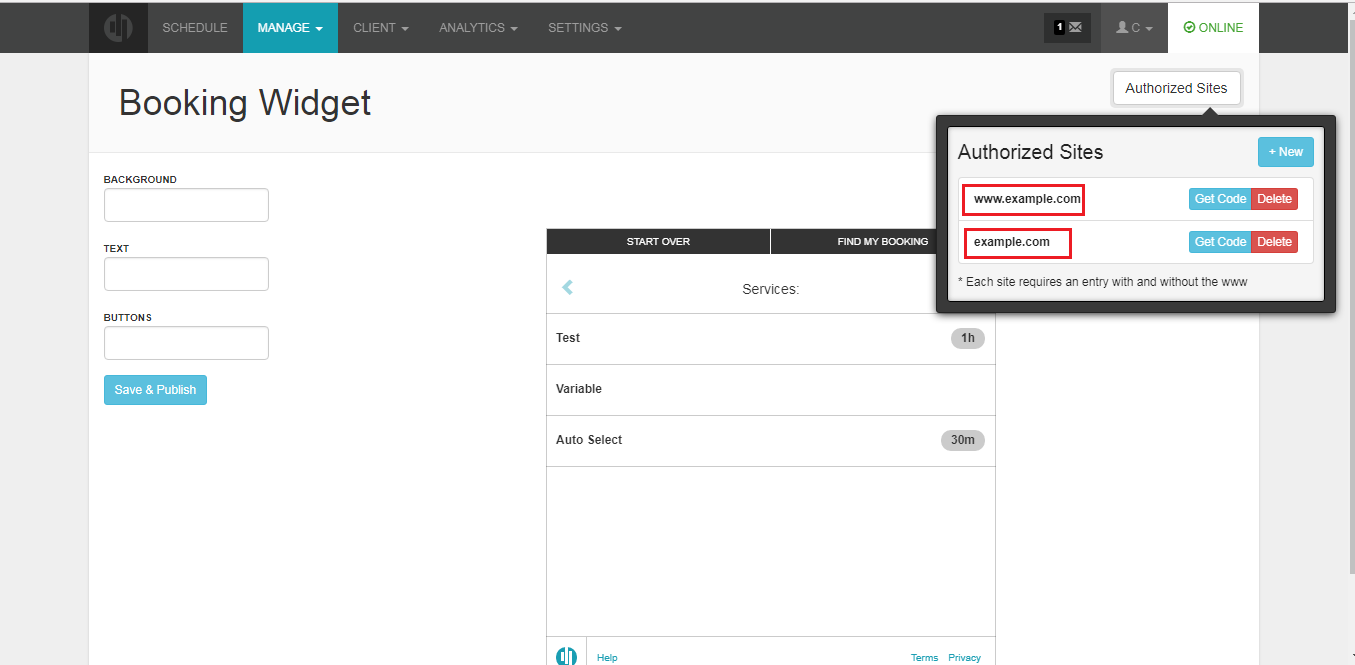Open the Schedule menu item
This screenshot has width=1355, height=665.
point(195,28)
